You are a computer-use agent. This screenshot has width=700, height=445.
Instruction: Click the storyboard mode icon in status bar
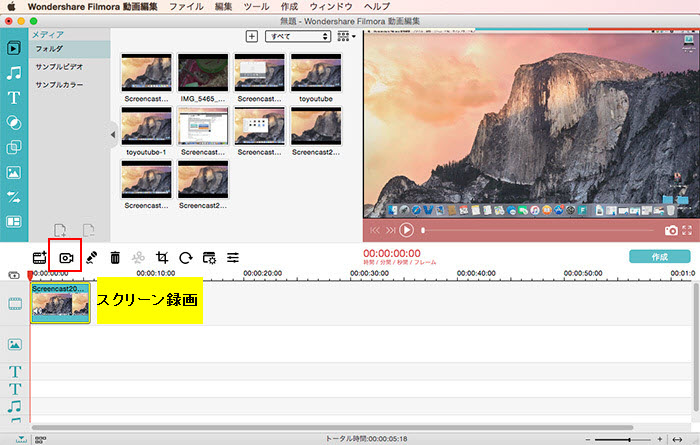[40, 440]
